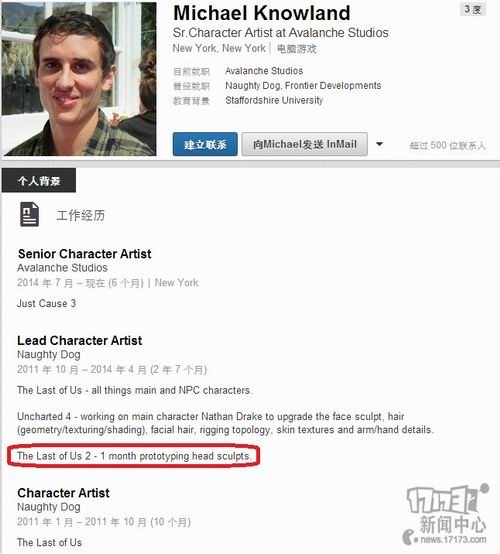Image resolution: width=500 pixels, height=554 pixels.
Task: Click the 17173 news watermark logo
Action: point(445,514)
